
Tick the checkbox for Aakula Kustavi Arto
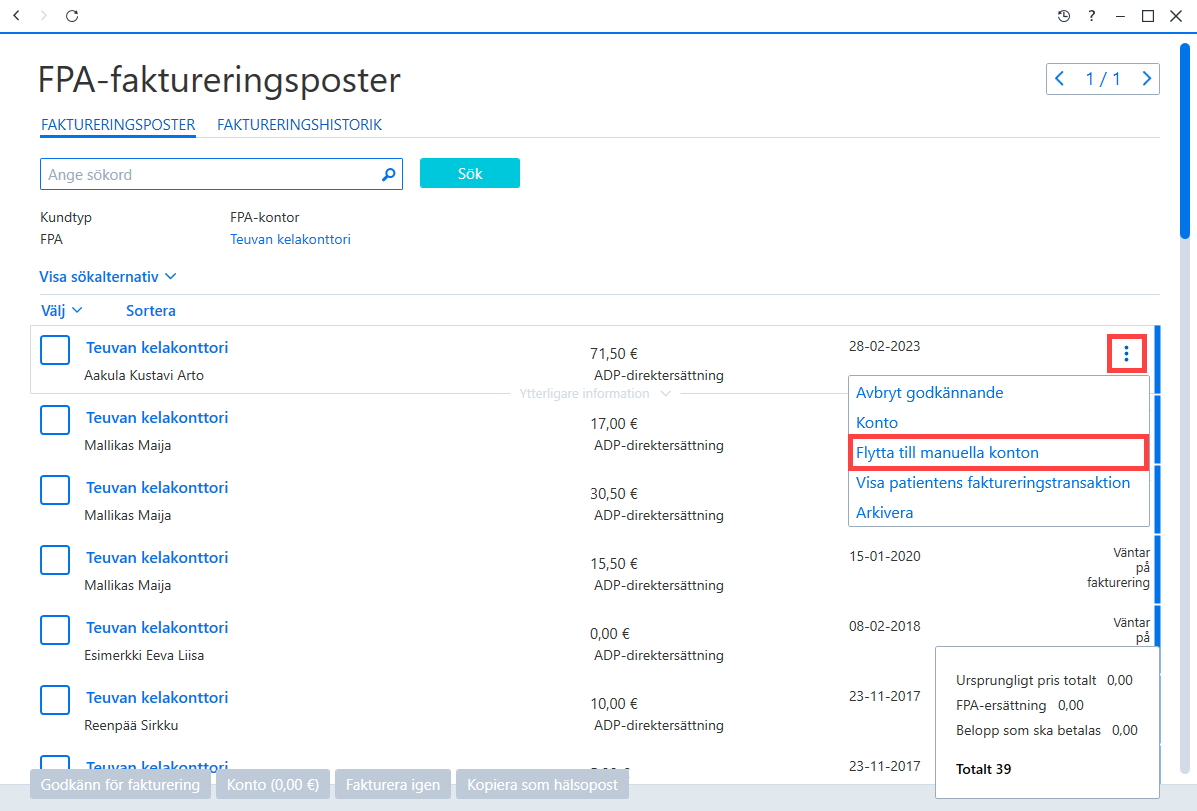click(55, 350)
